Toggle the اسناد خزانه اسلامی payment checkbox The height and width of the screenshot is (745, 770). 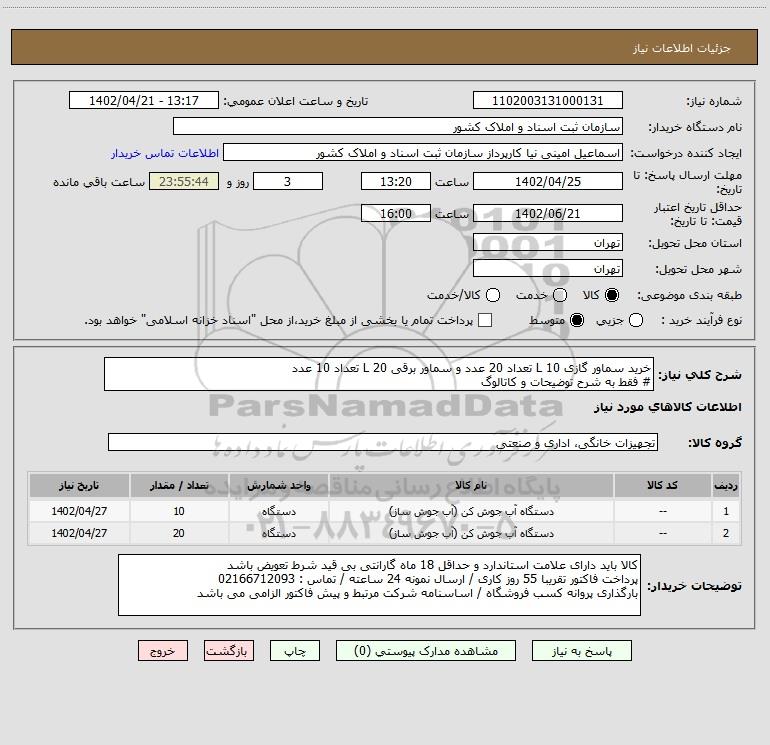[485, 320]
